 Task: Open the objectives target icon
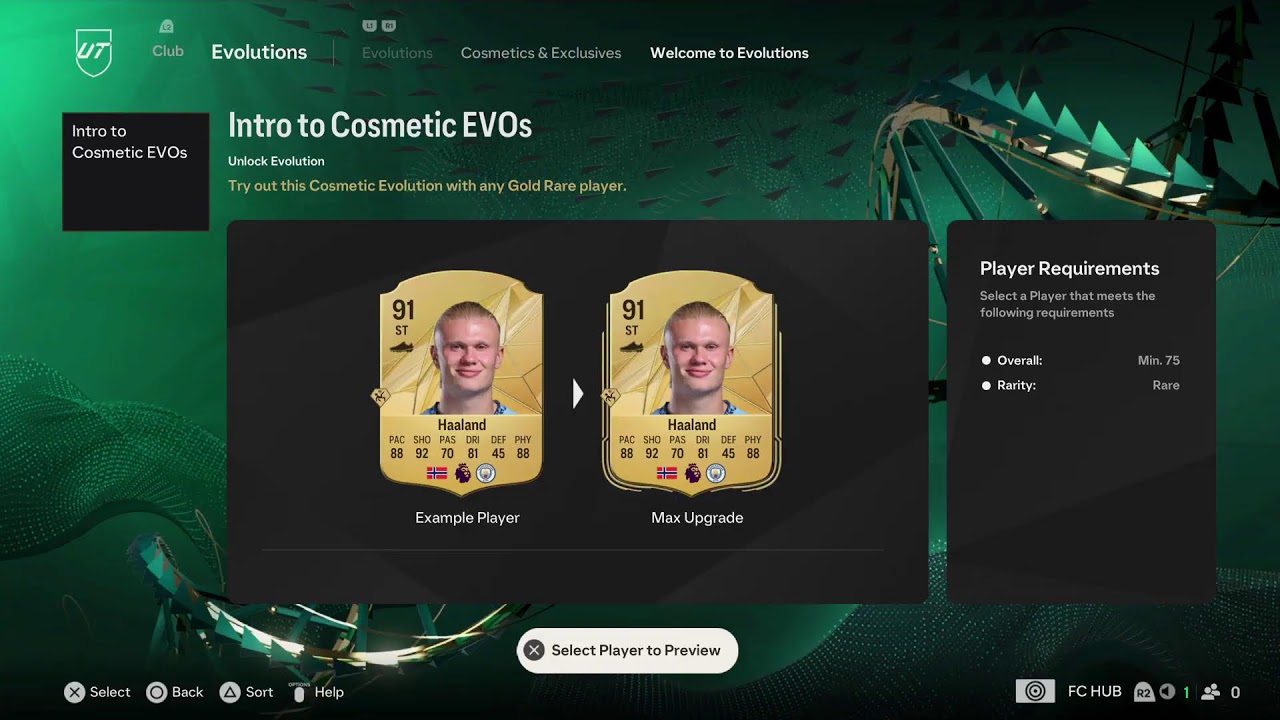(1035, 692)
